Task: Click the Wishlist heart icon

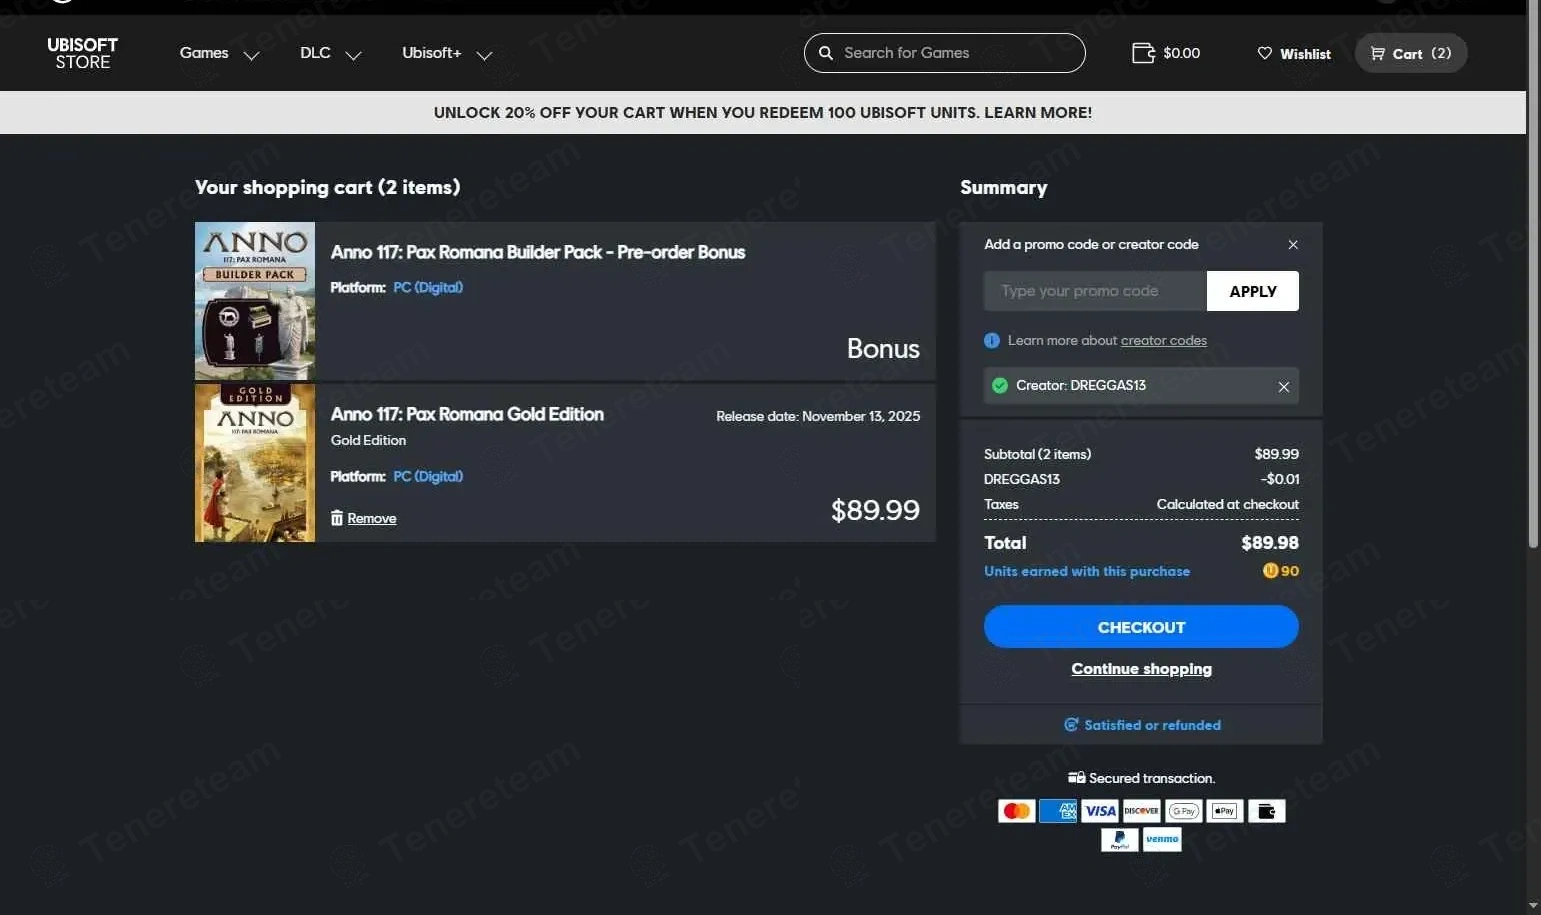Action: point(1265,54)
